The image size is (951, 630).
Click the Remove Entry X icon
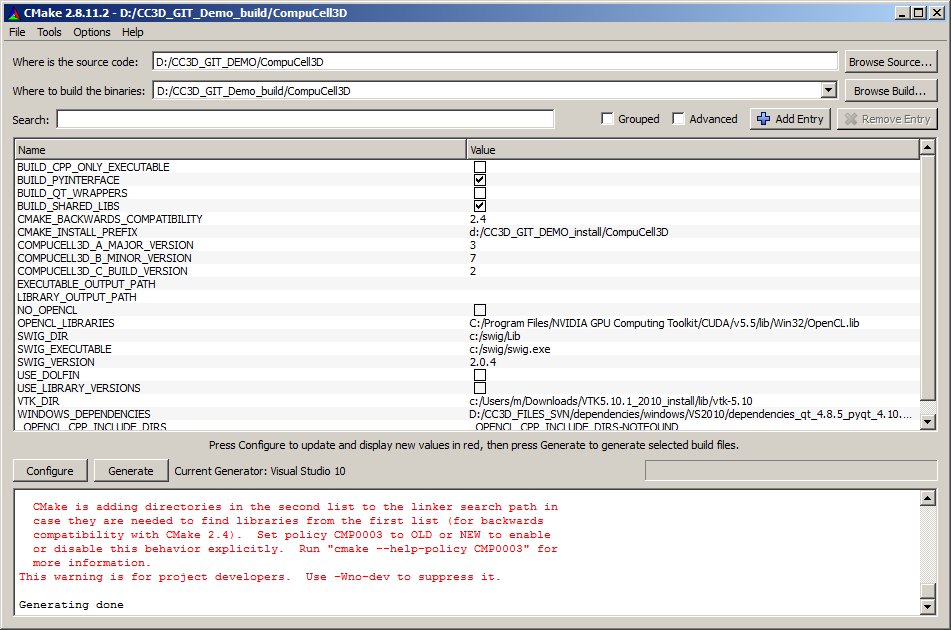click(851, 119)
